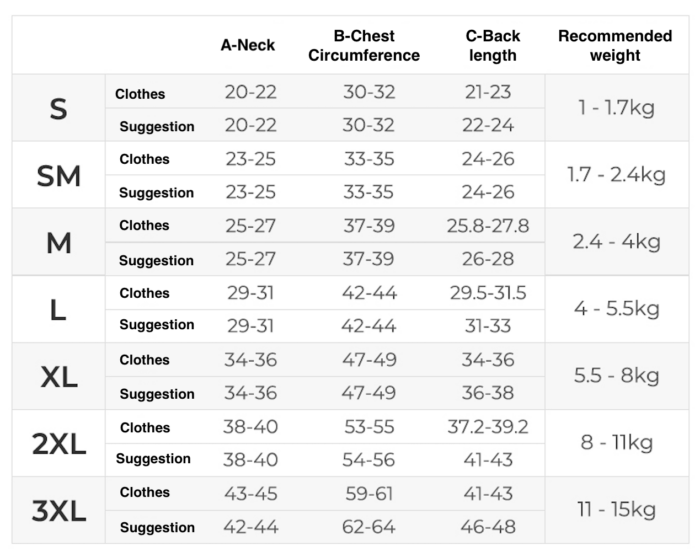700x557 pixels.
Task: Select the M size label
Action: pyautogui.click(x=58, y=243)
